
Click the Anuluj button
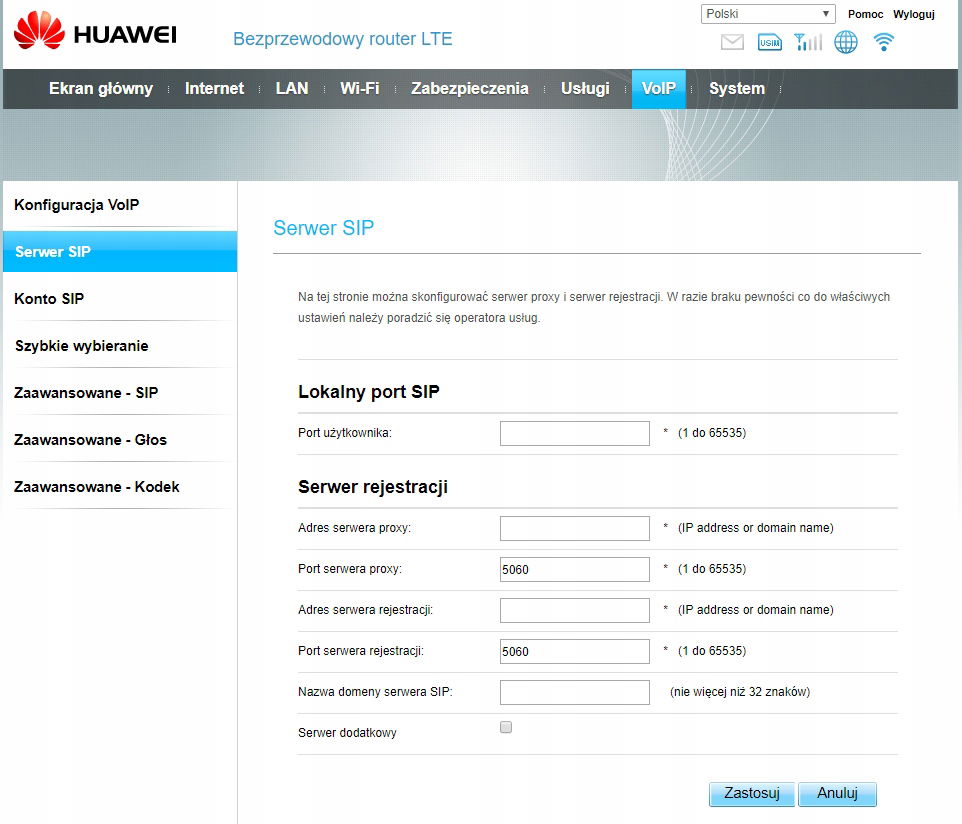click(x=837, y=793)
